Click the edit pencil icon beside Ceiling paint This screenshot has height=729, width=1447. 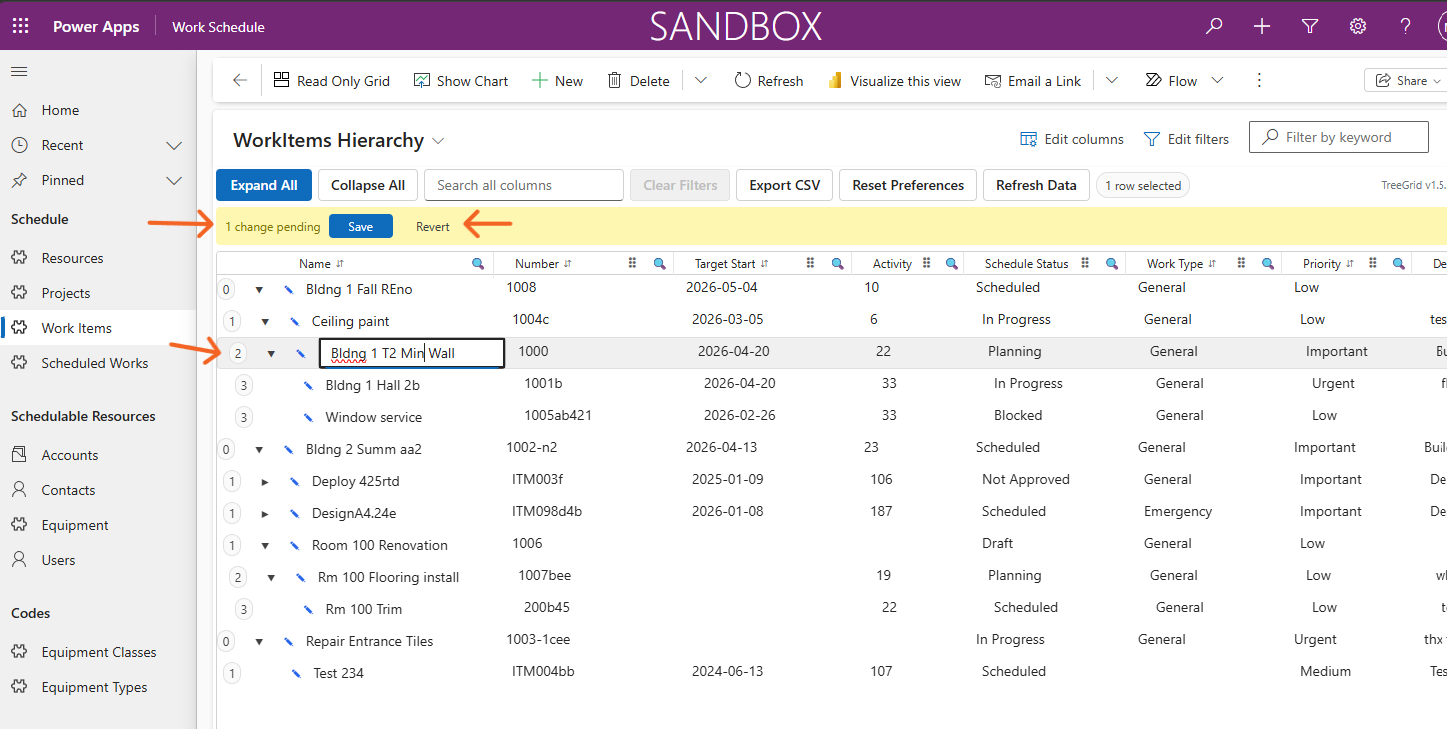click(295, 321)
